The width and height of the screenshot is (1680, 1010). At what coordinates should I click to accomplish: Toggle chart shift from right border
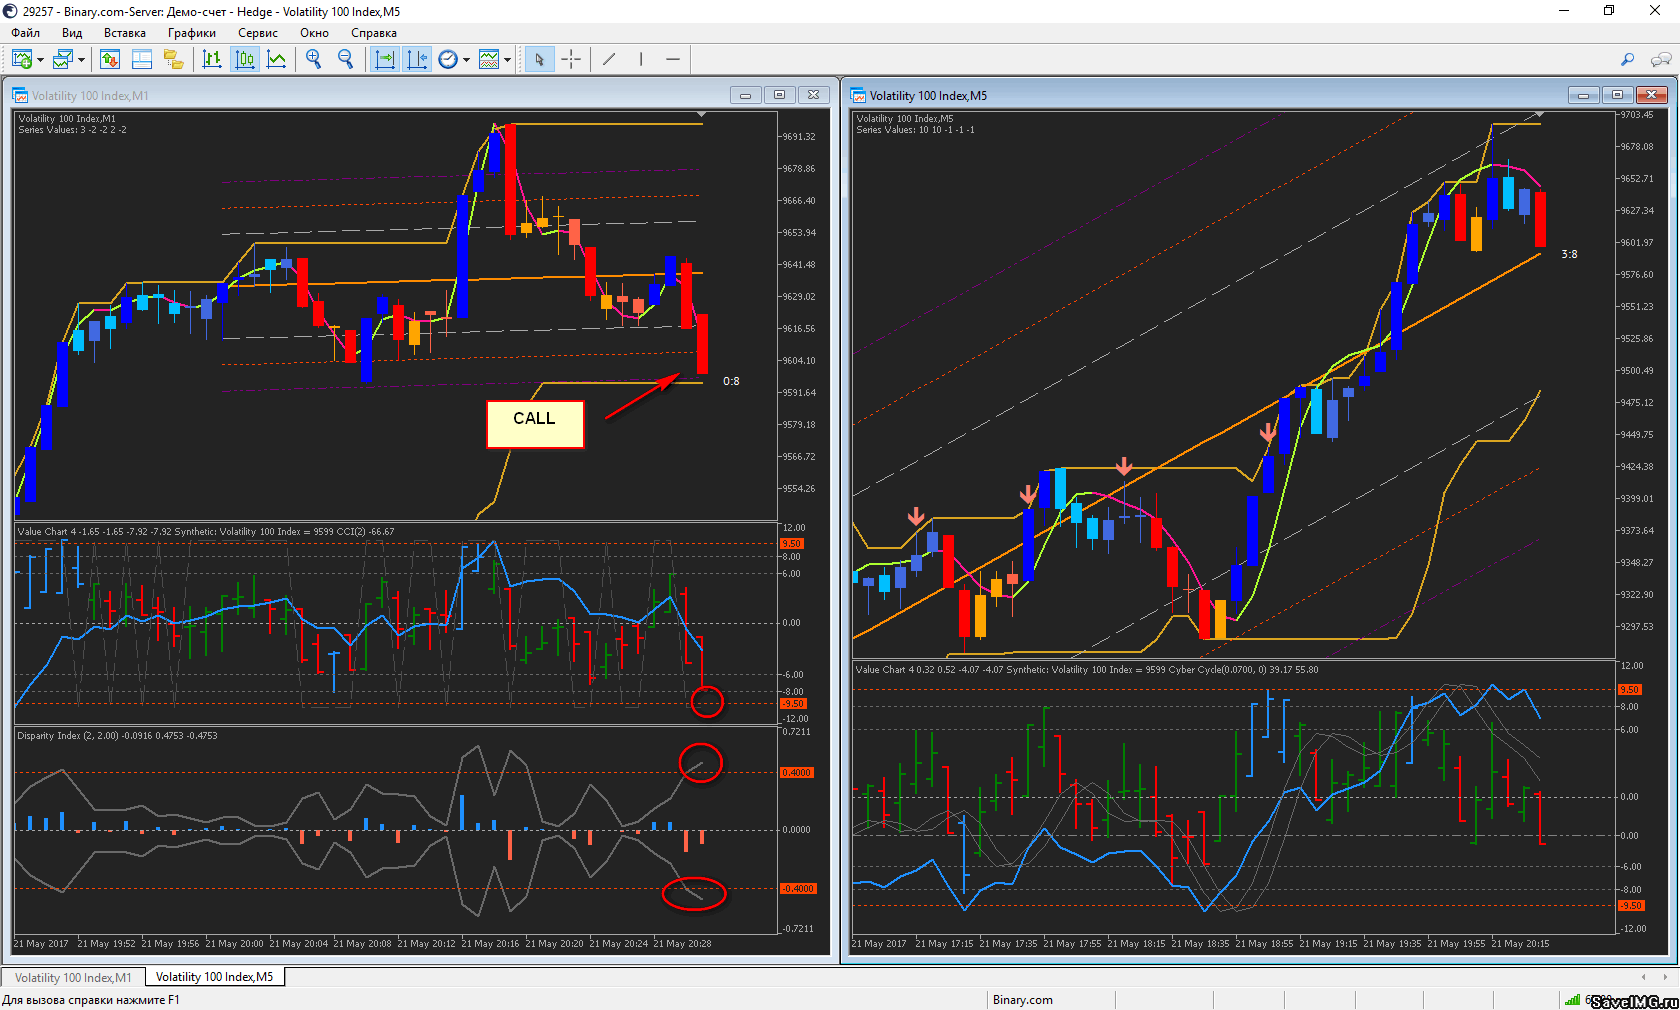click(417, 60)
